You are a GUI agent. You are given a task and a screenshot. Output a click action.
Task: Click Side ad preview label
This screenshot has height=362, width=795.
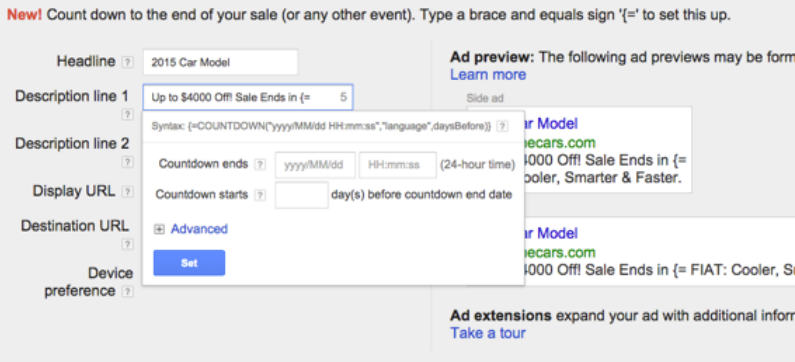[x=485, y=98]
